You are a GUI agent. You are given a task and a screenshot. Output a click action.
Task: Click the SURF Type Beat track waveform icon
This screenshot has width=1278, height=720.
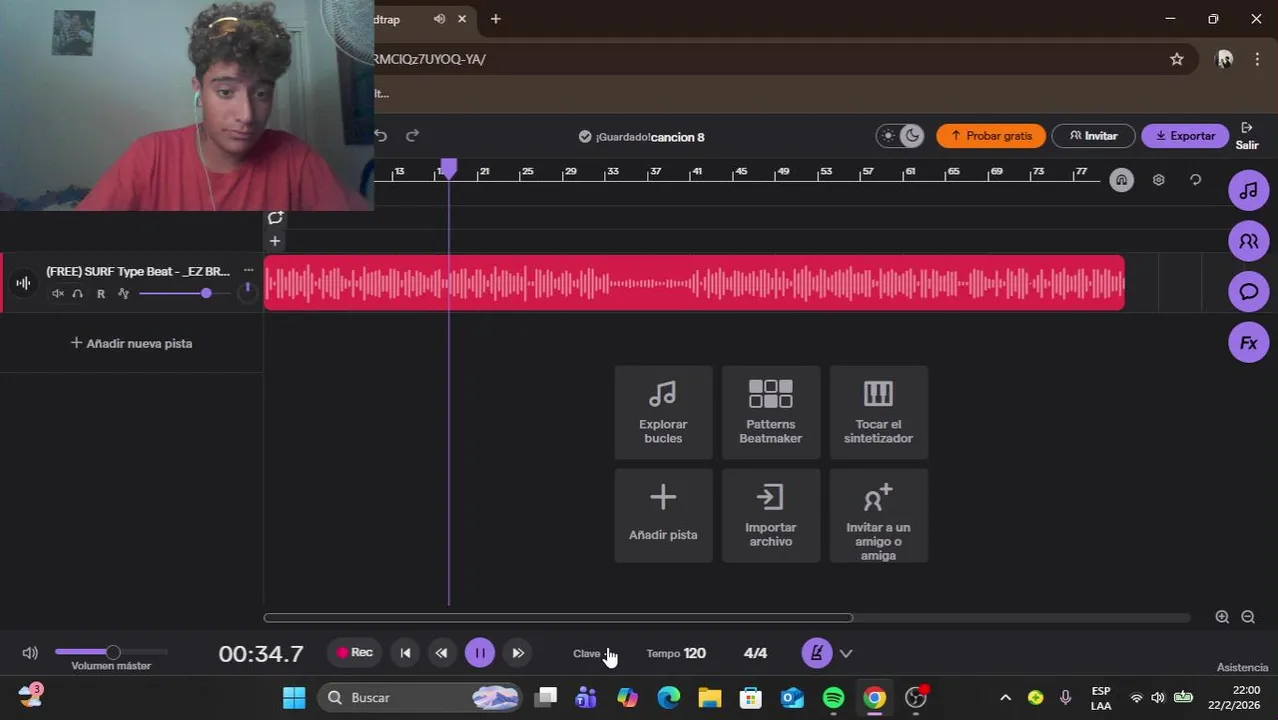[23, 283]
